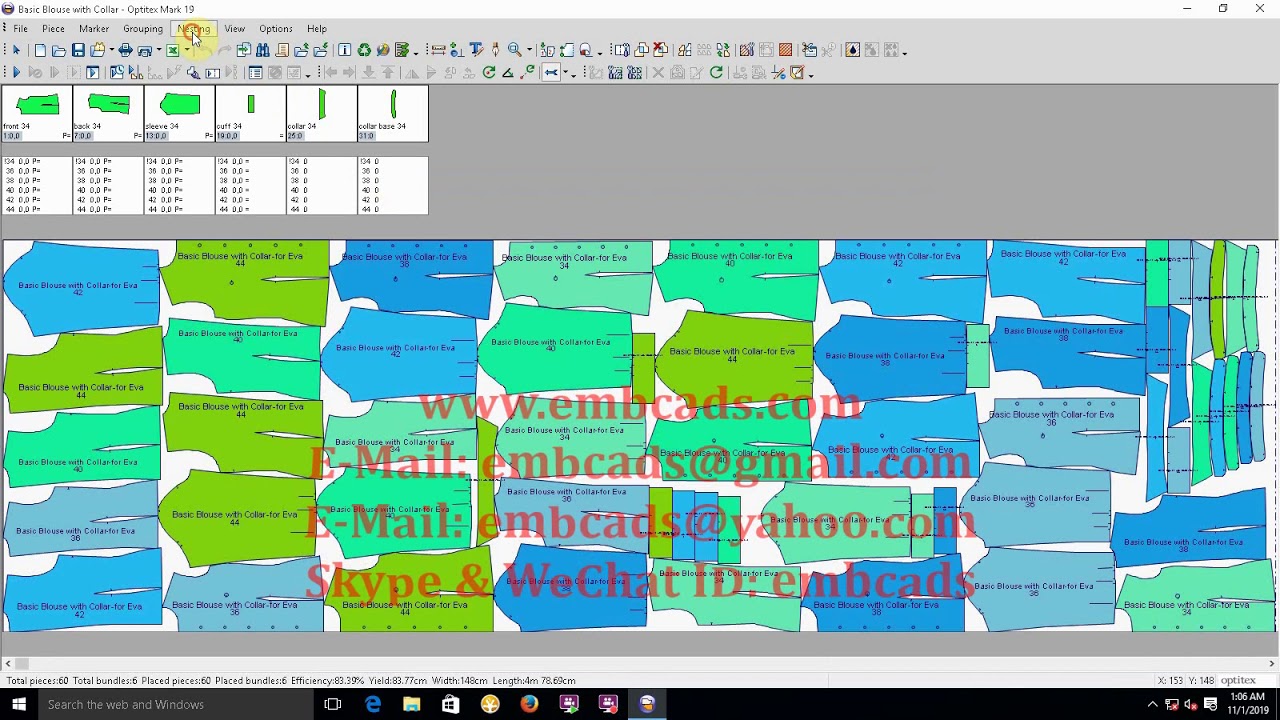Click the hatched fabric pattern icon
Image resolution: width=1280 pixels, height=720 pixels.
(x=786, y=50)
